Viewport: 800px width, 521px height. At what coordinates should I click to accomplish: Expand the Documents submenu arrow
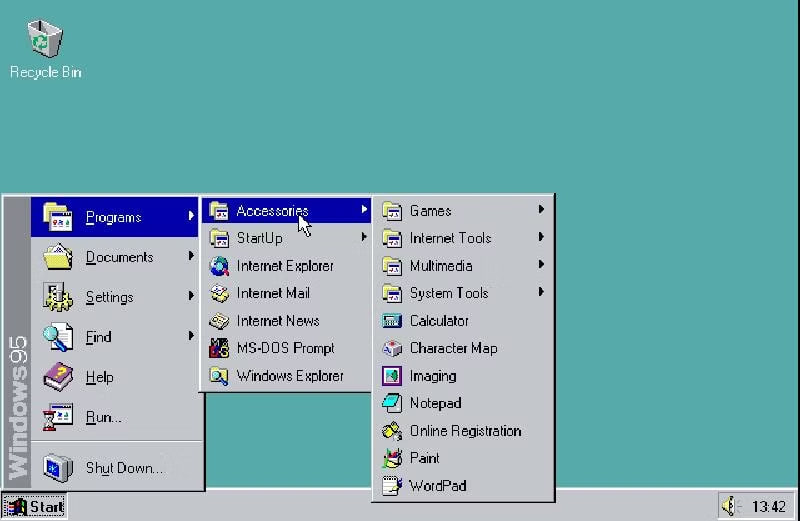[x=191, y=256]
